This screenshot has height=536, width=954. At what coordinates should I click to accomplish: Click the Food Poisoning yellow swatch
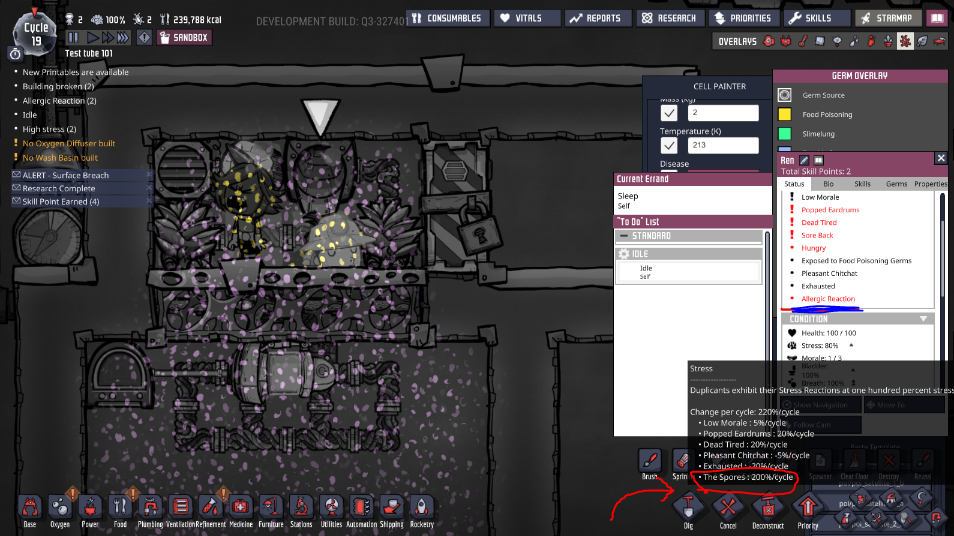point(785,114)
